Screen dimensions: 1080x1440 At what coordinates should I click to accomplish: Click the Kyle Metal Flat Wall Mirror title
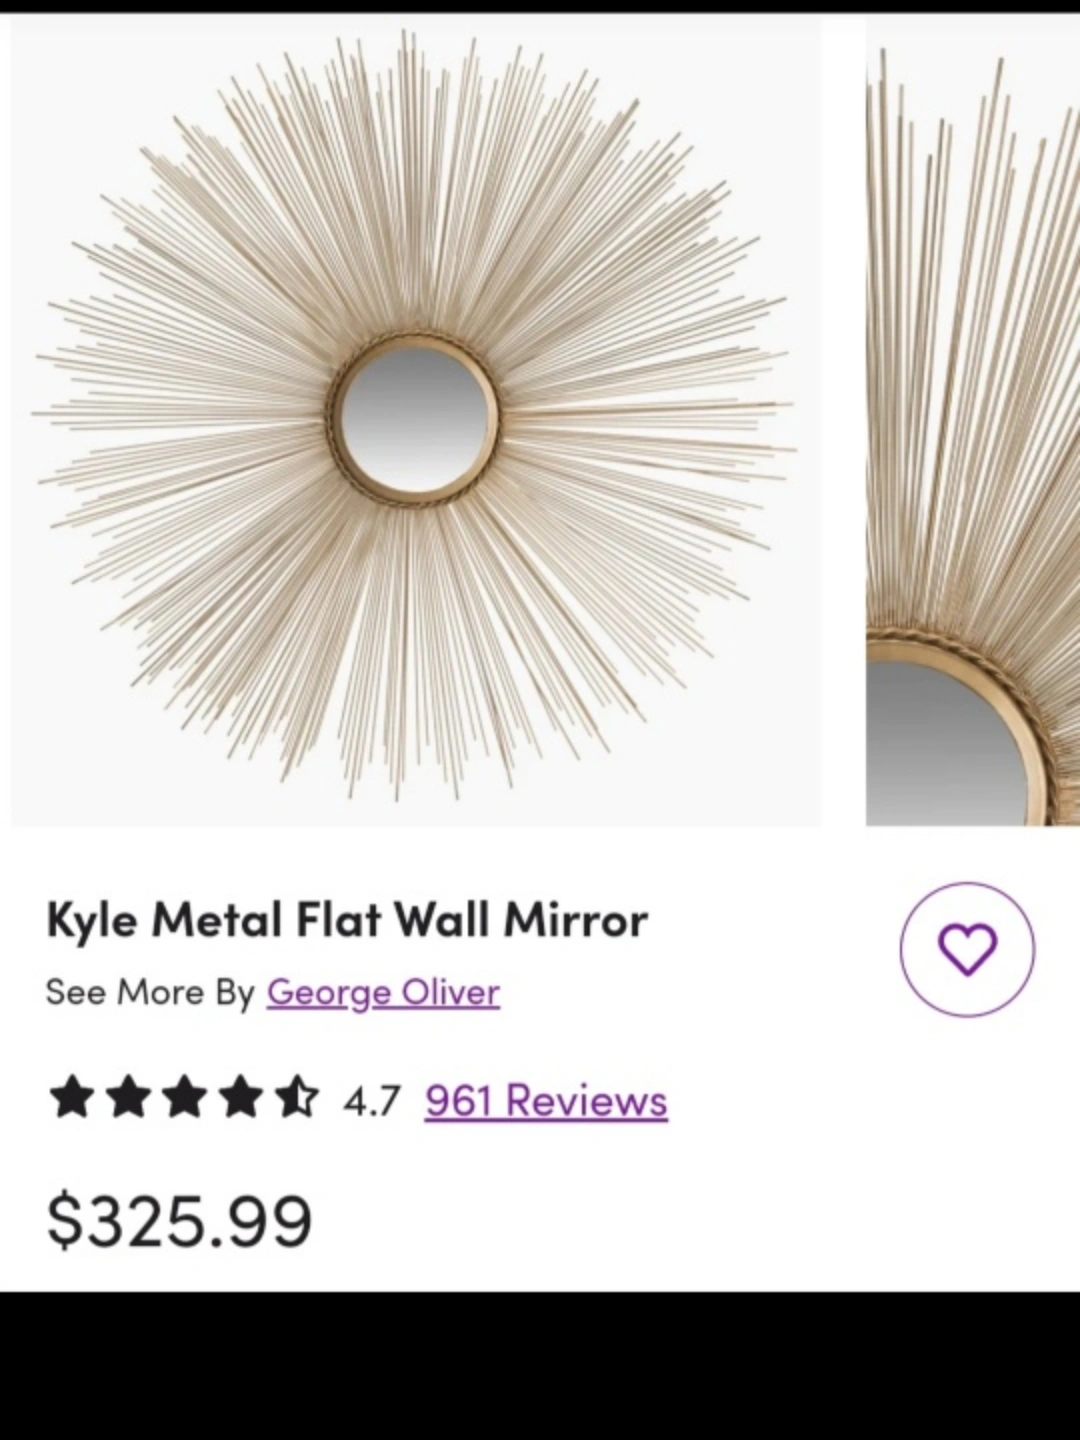click(x=347, y=920)
